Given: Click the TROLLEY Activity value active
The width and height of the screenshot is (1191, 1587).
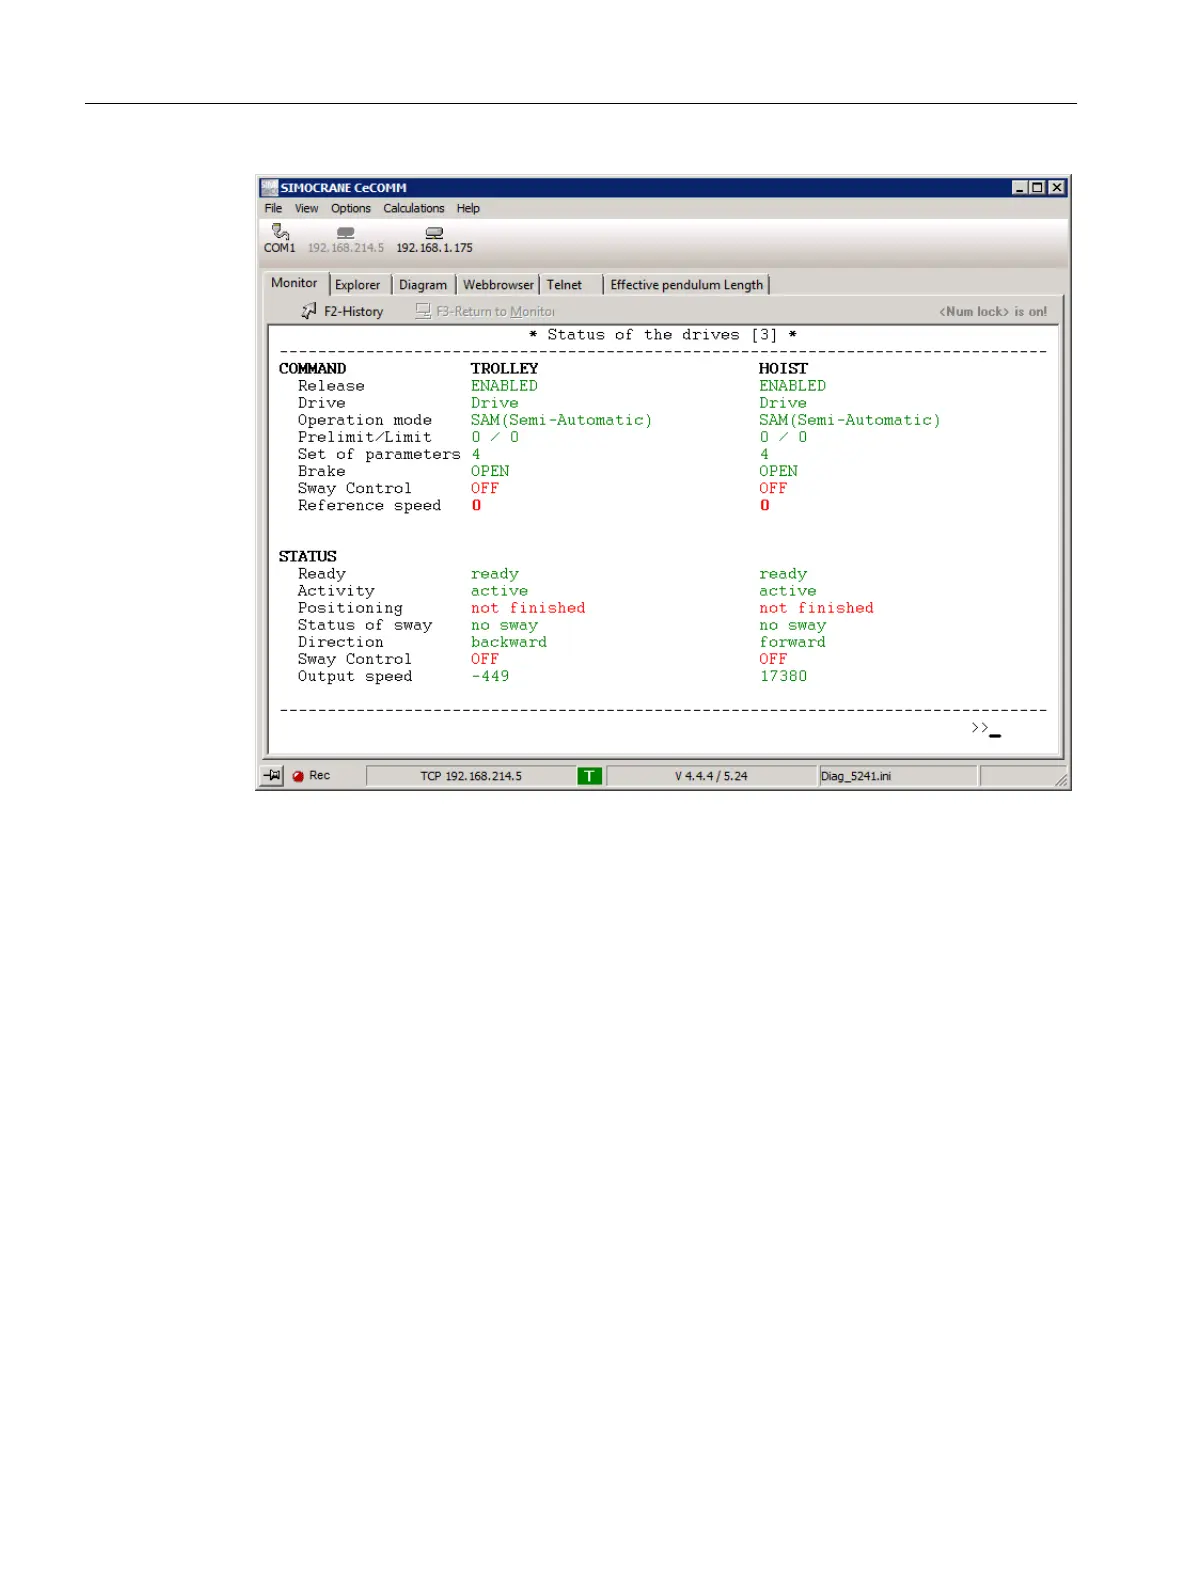Looking at the screenshot, I should tap(500, 591).
